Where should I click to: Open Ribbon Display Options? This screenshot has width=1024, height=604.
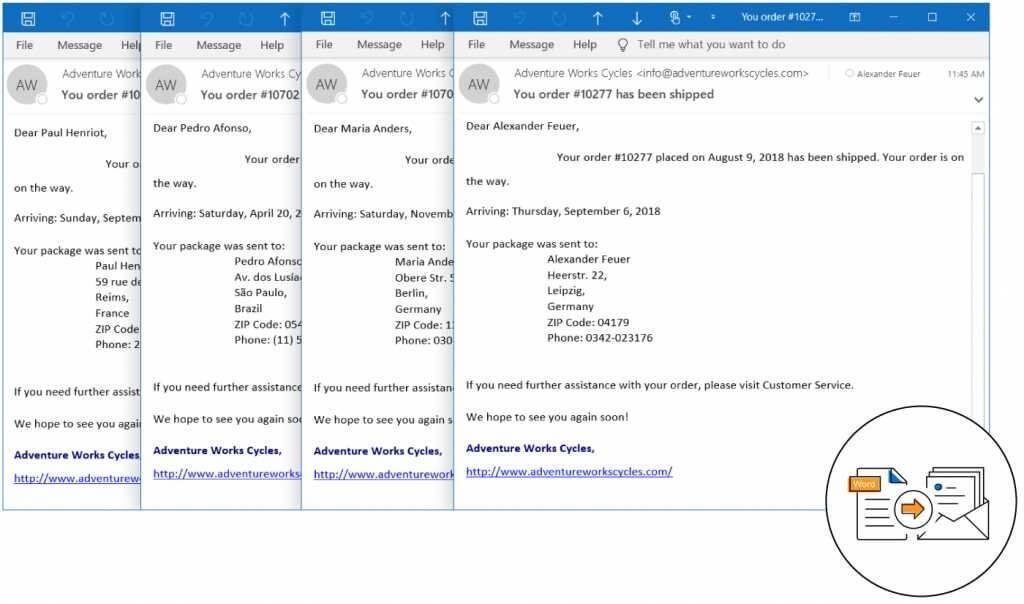pos(854,18)
